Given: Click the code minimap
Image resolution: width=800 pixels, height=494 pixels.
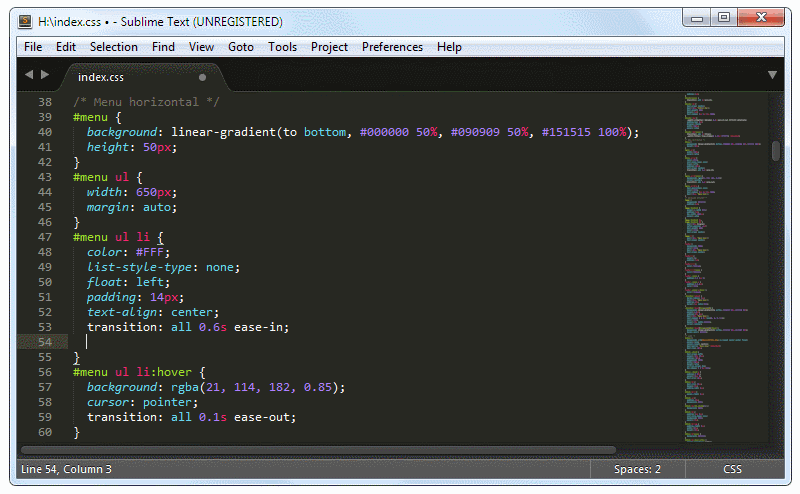Looking at the screenshot, I should [x=724, y=267].
